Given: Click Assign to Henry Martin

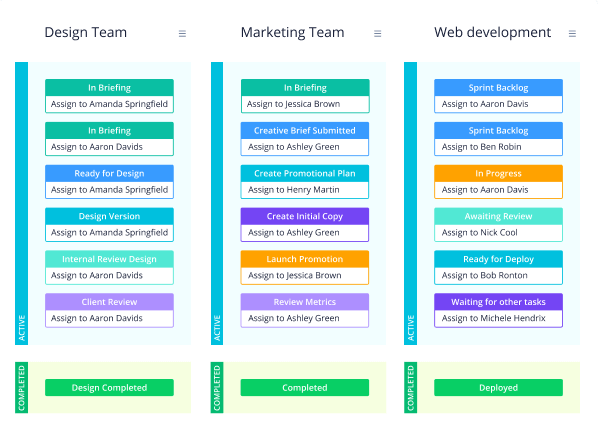Looking at the screenshot, I should [305, 190].
